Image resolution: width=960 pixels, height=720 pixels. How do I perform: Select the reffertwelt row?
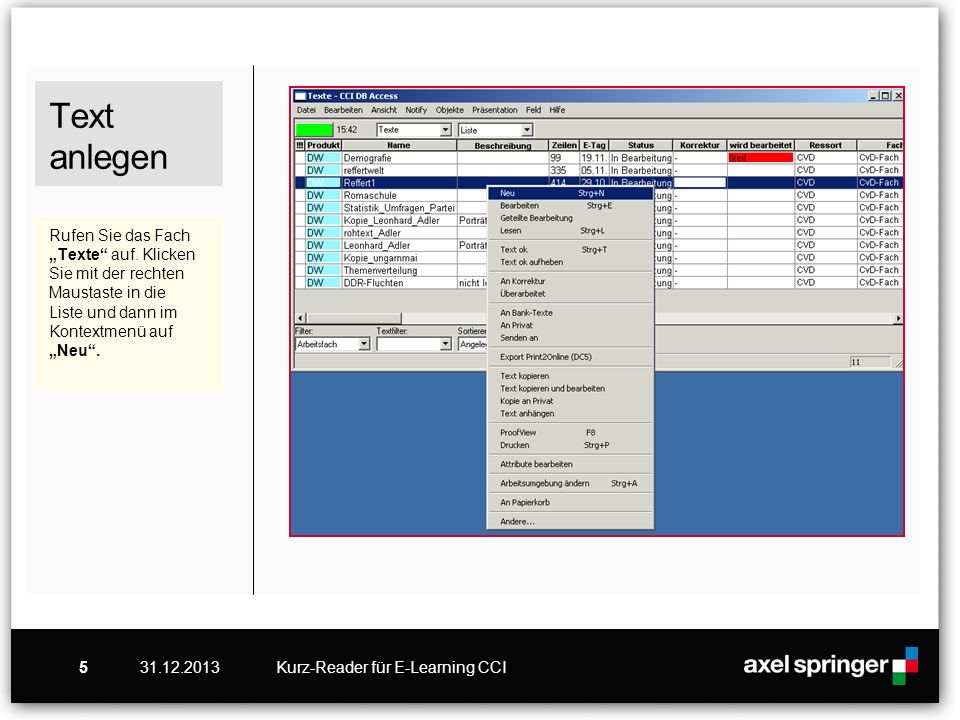pos(599,170)
